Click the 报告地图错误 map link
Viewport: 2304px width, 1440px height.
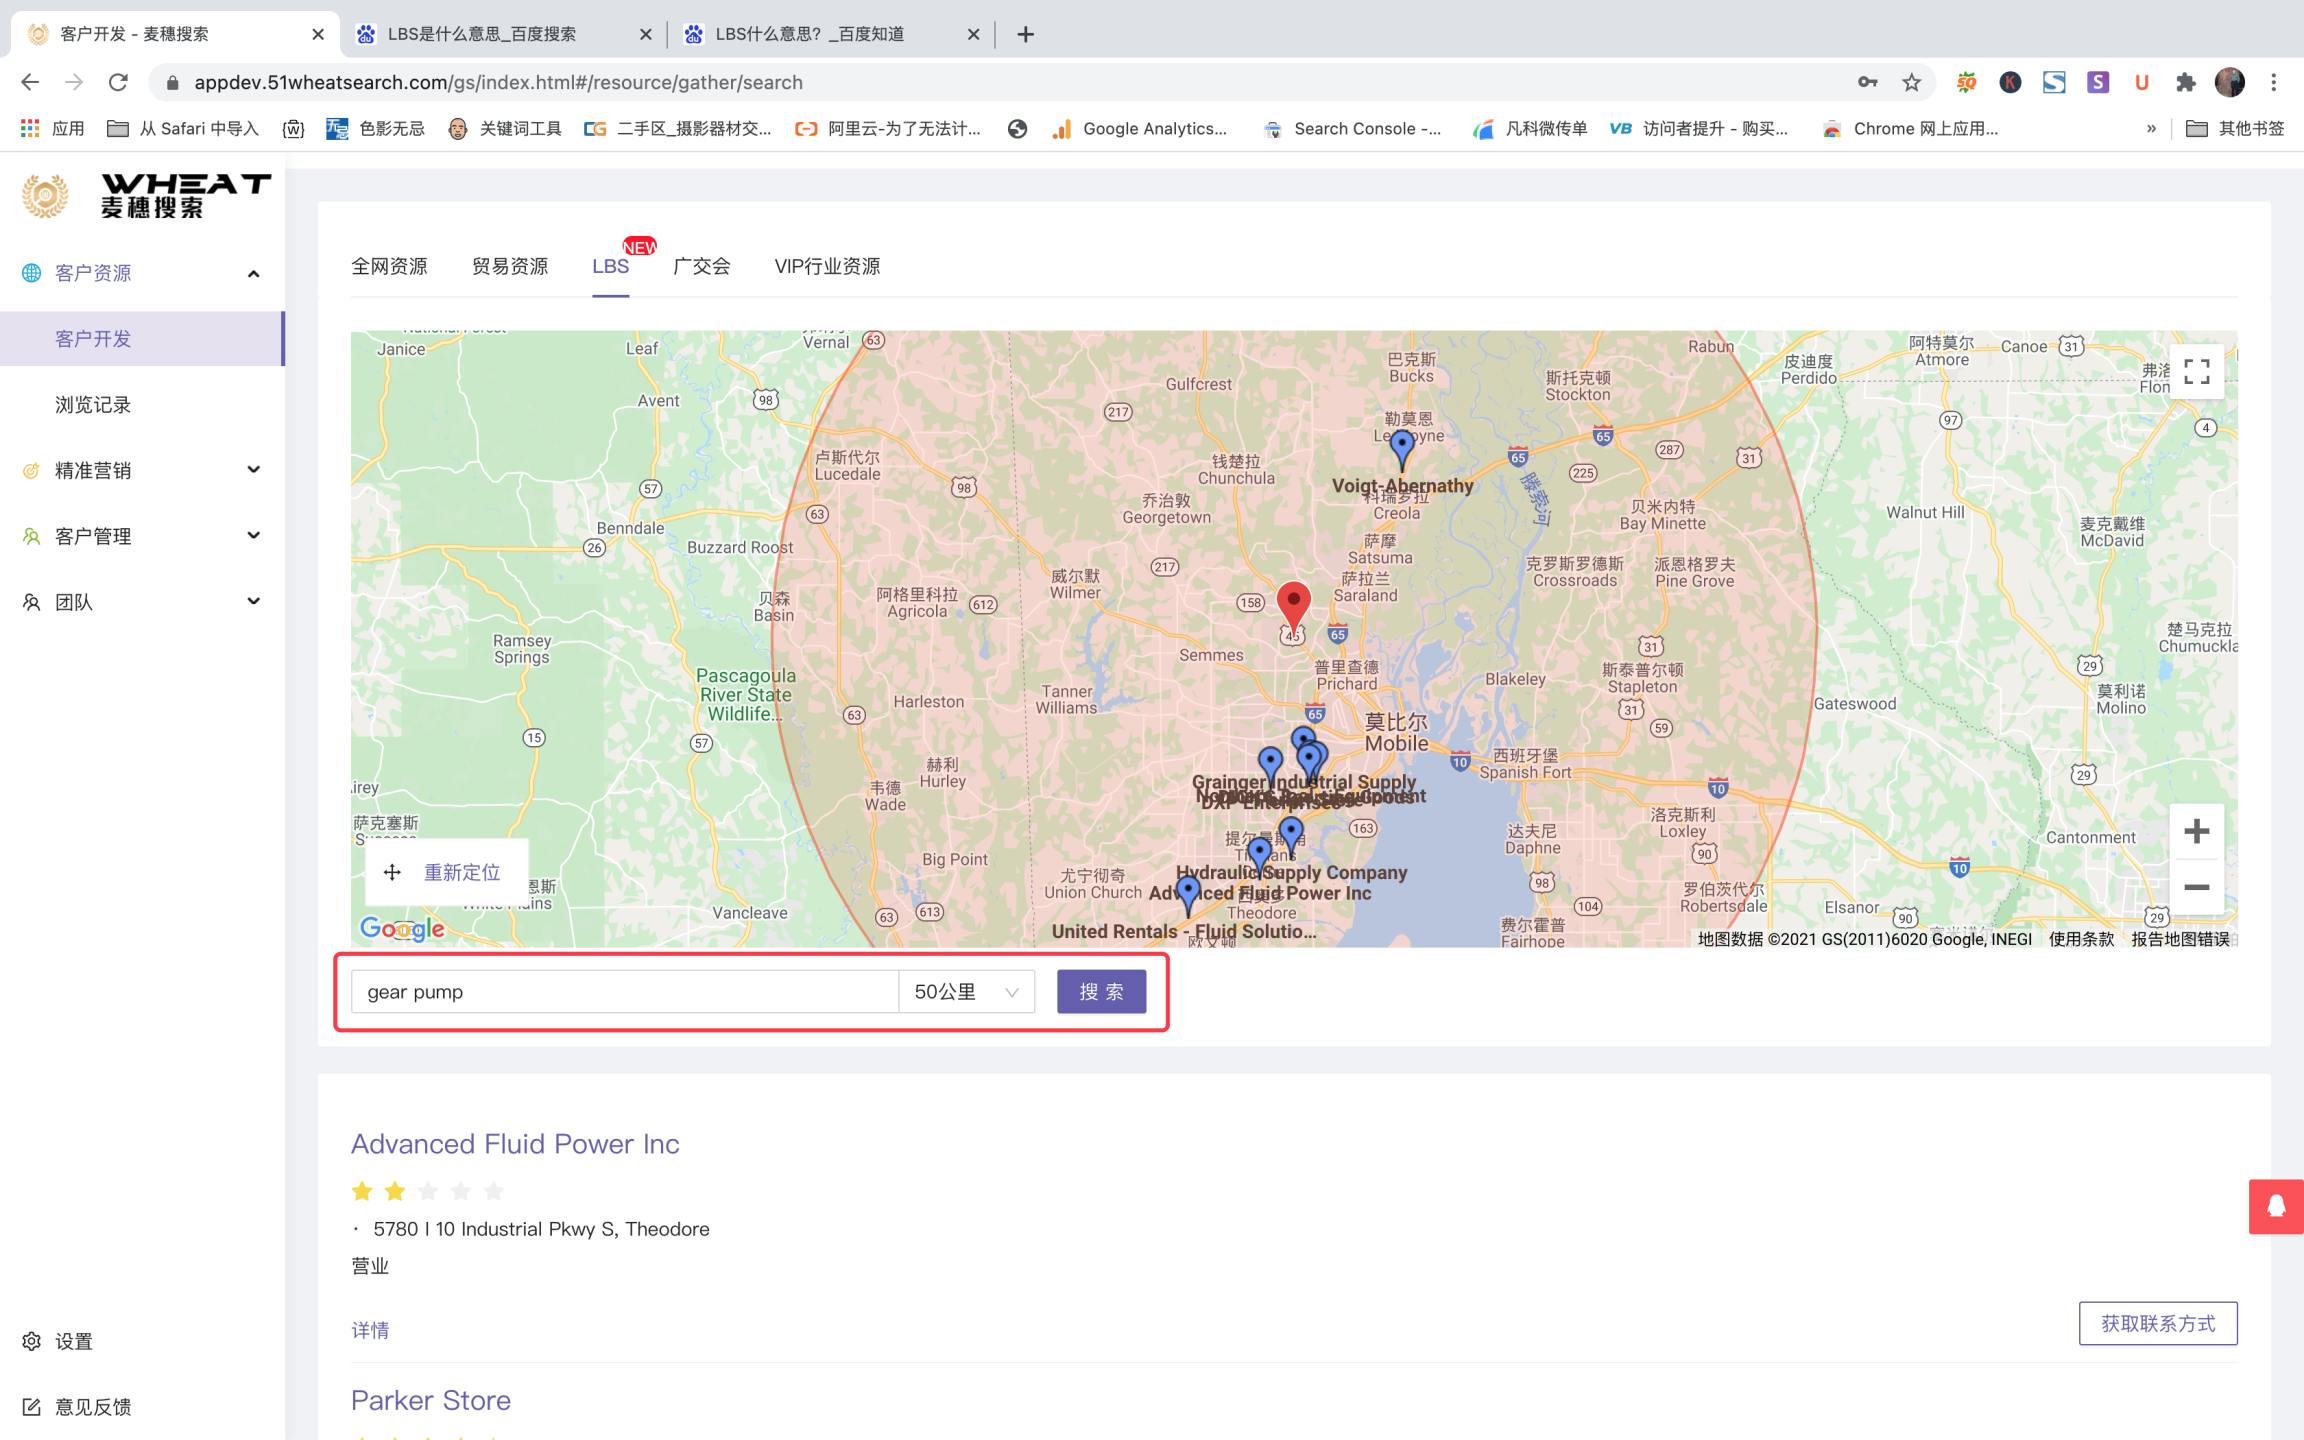[2180, 939]
